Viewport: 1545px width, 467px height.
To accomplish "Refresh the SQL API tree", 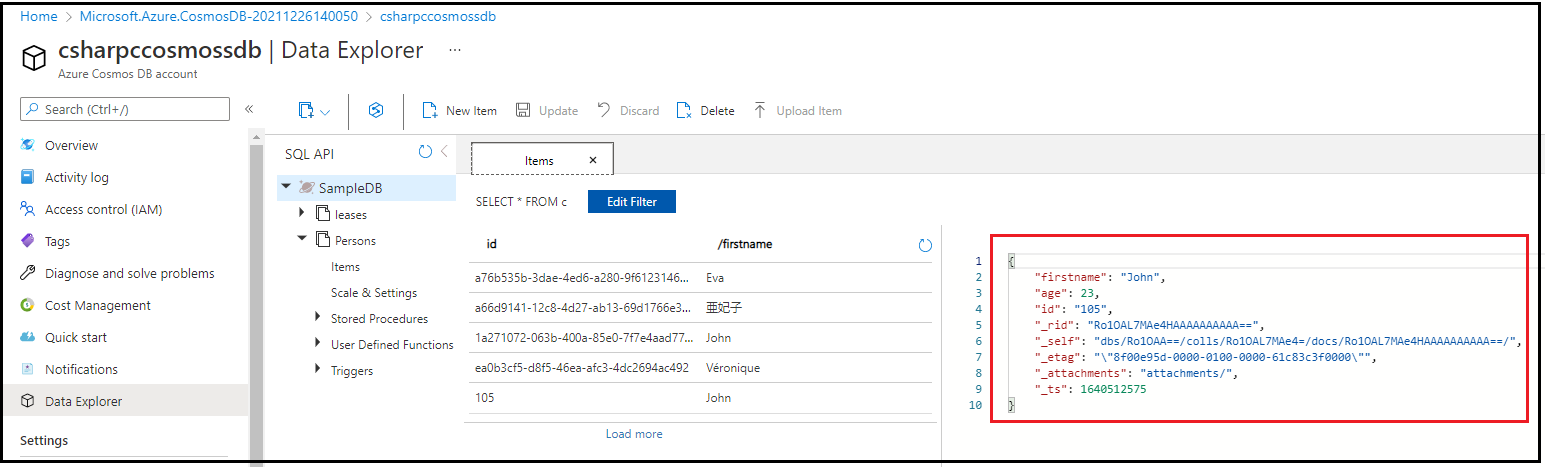I will (x=425, y=152).
